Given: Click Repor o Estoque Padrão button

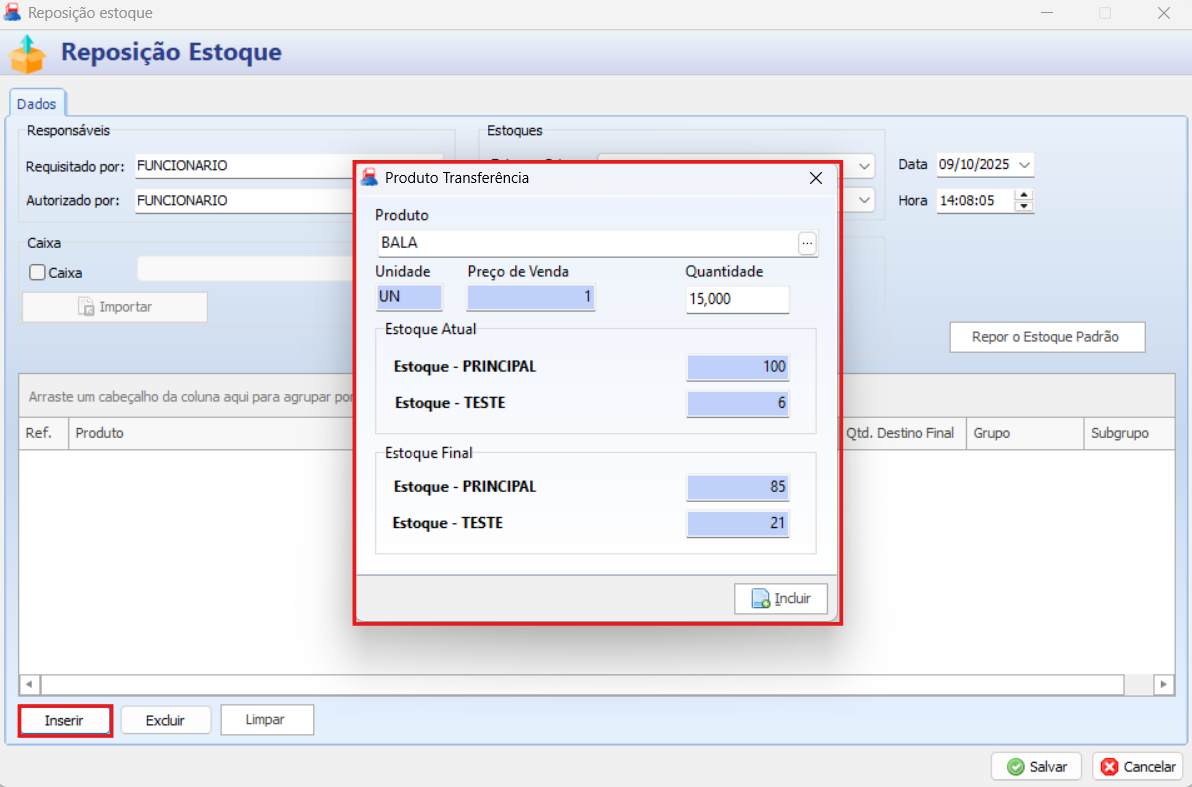Looking at the screenshot, I should point(1046,337).
